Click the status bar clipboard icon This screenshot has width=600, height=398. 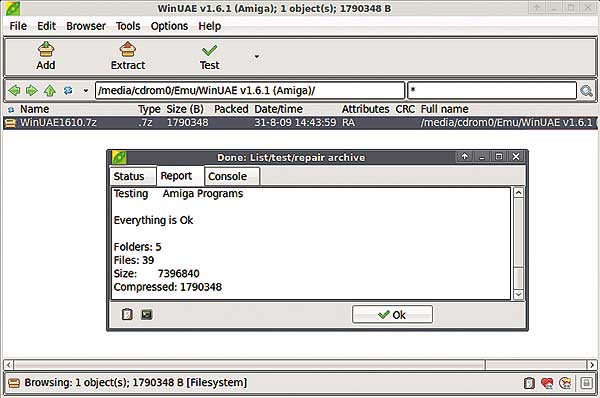[529, 383]
